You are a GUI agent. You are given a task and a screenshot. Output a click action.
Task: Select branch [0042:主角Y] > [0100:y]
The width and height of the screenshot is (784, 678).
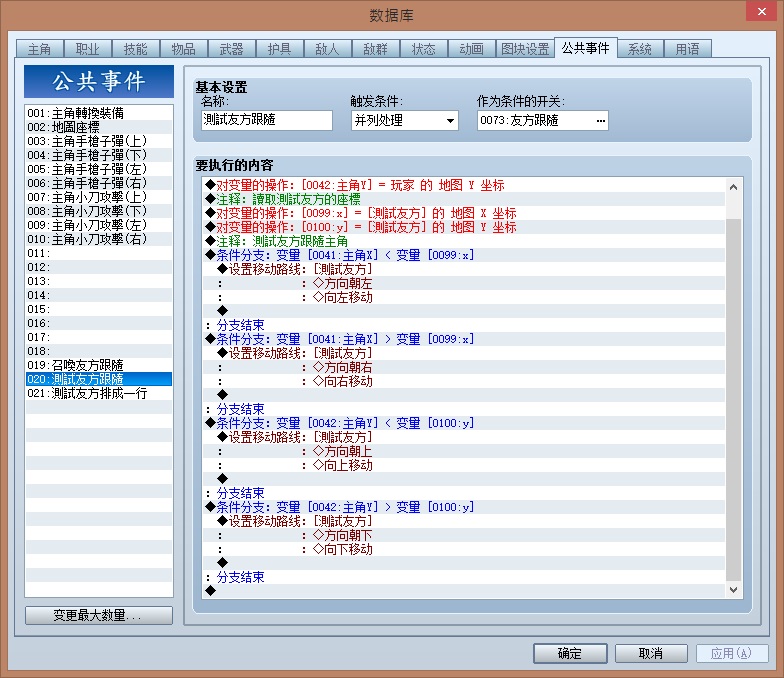pos(464,507)
